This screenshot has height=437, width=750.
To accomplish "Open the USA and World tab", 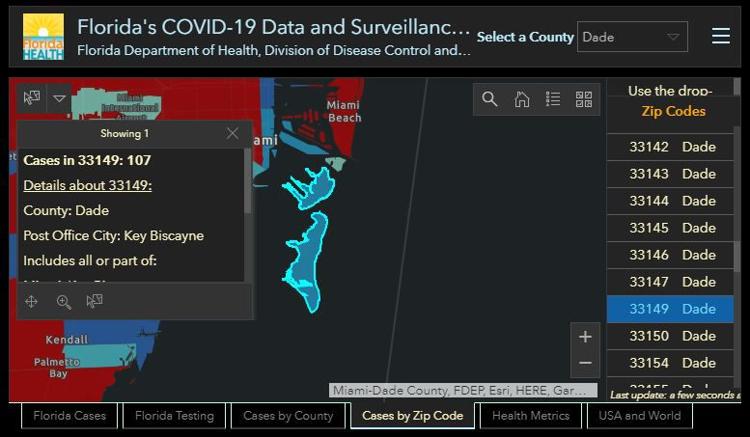I will click(640, 415).
